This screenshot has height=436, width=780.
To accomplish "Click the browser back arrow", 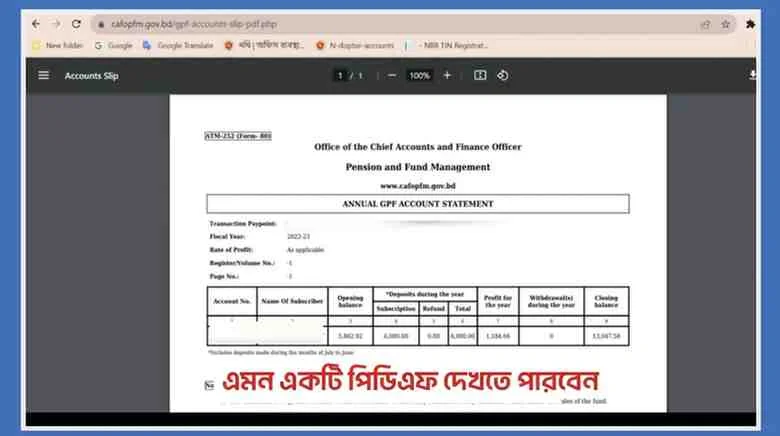I will 36,24.
